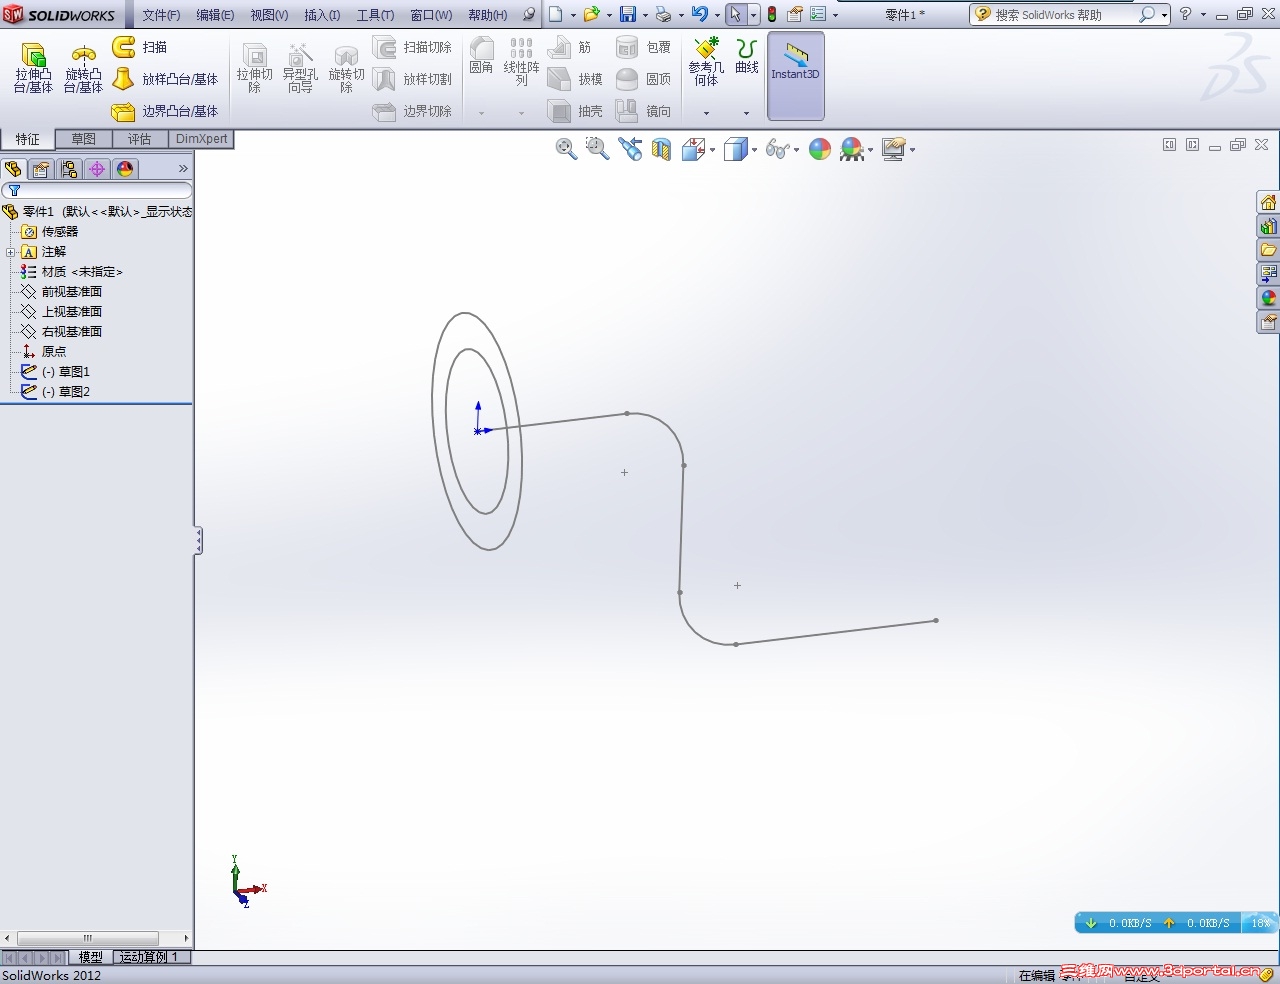The width and height of the screenshot is (1280, 984).
Task: Open the 视图(V) menu
Action: coord(269,15)
